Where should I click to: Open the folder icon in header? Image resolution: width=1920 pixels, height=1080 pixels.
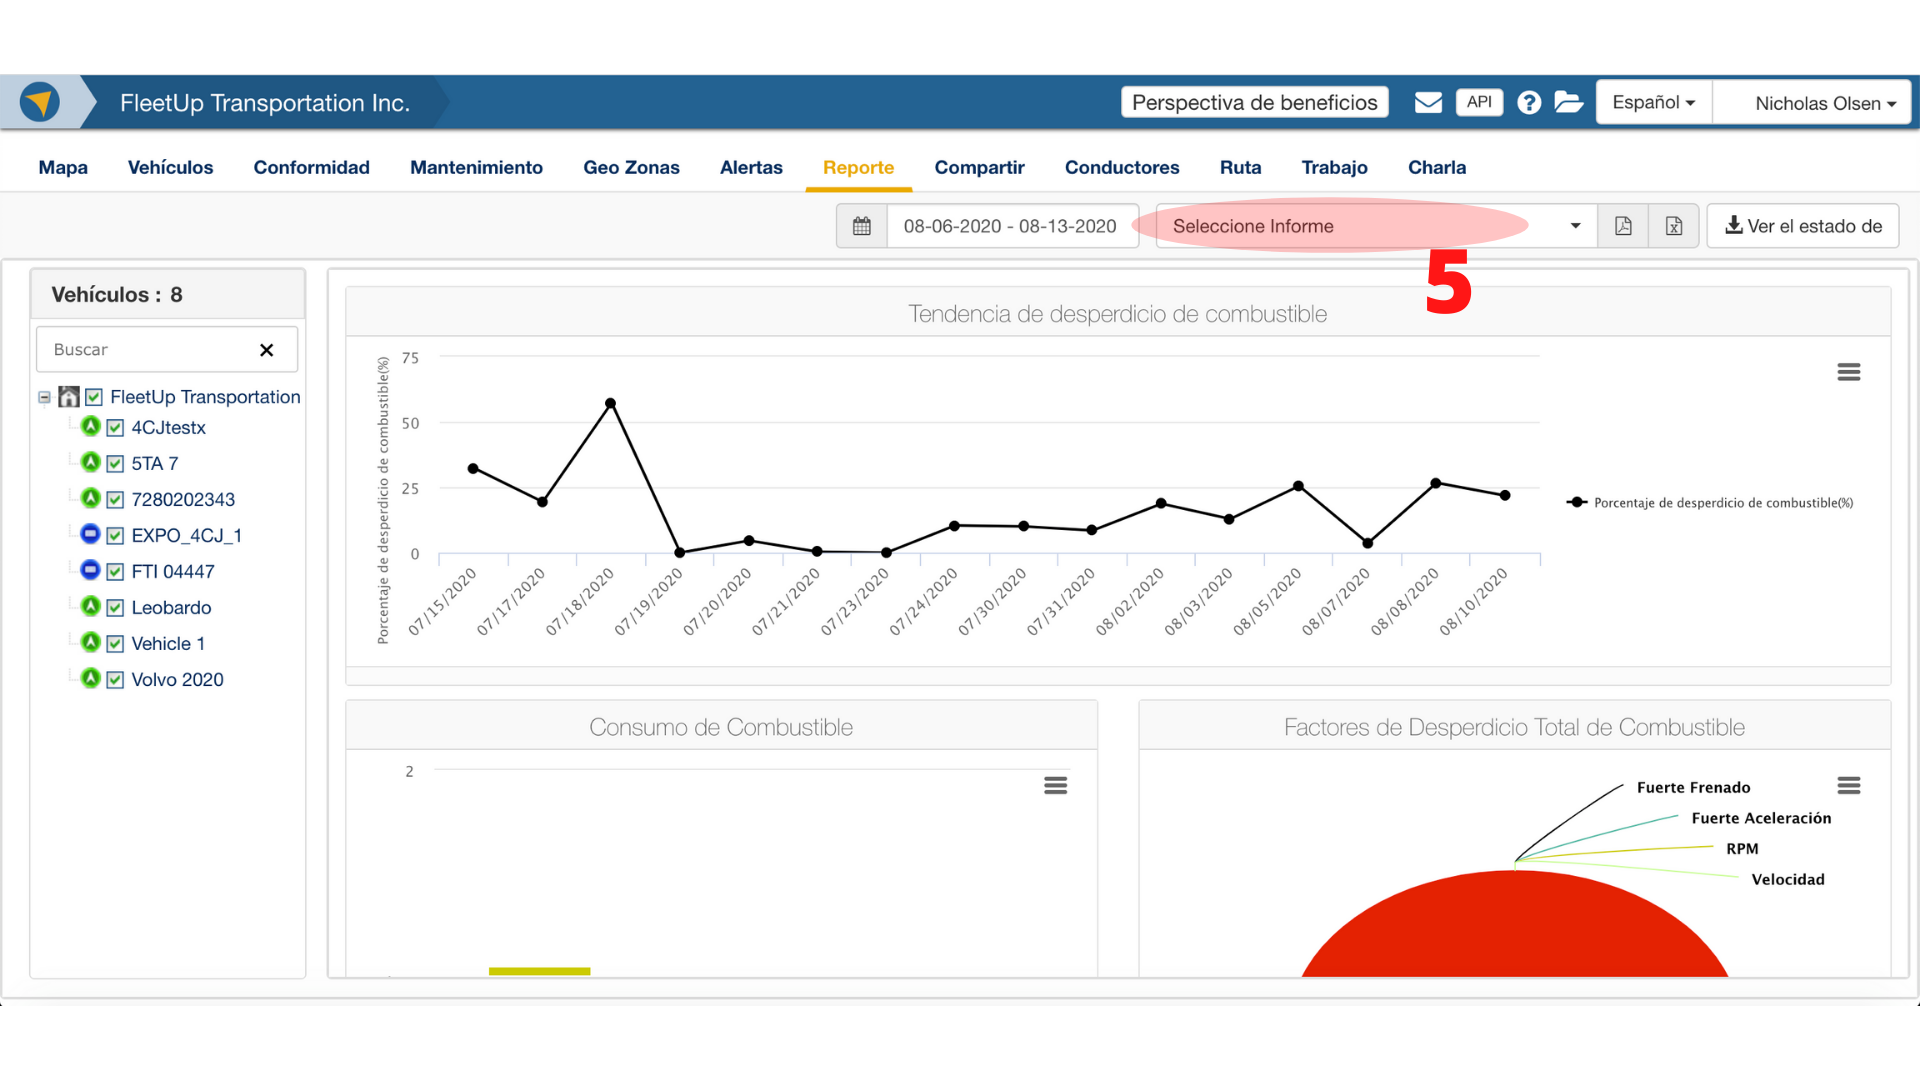(1569, 102)
